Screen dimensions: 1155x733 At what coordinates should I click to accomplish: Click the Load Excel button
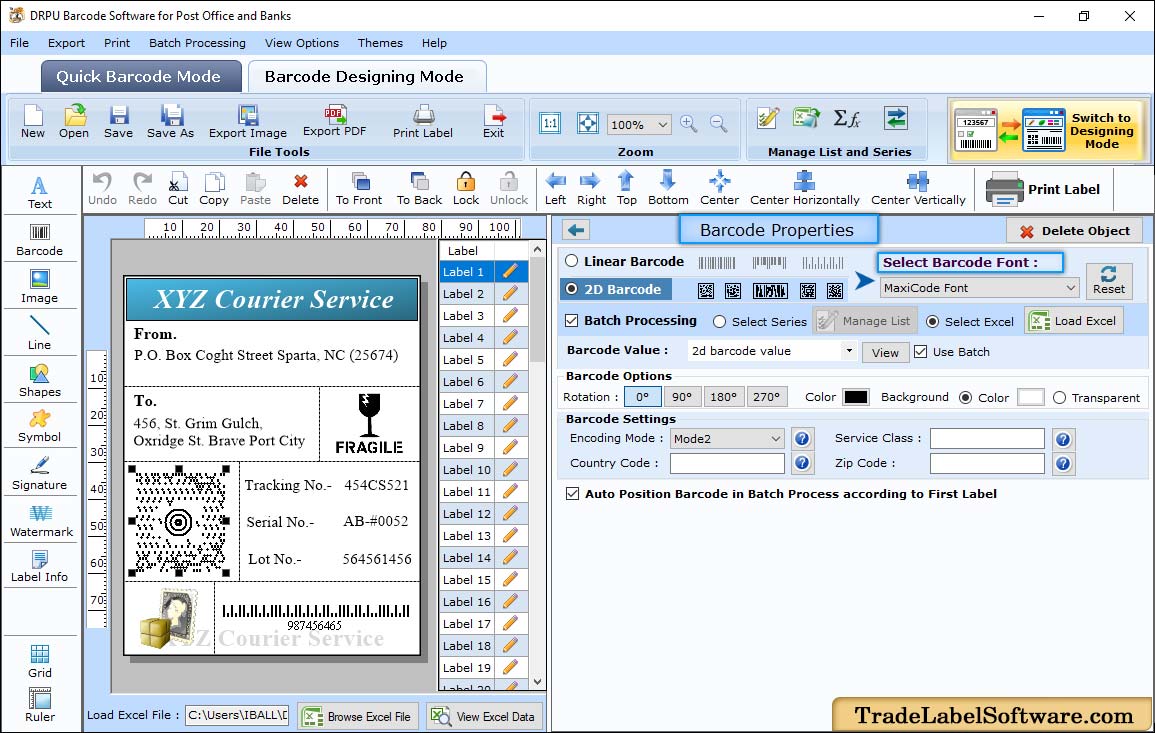pos(1074,321)
